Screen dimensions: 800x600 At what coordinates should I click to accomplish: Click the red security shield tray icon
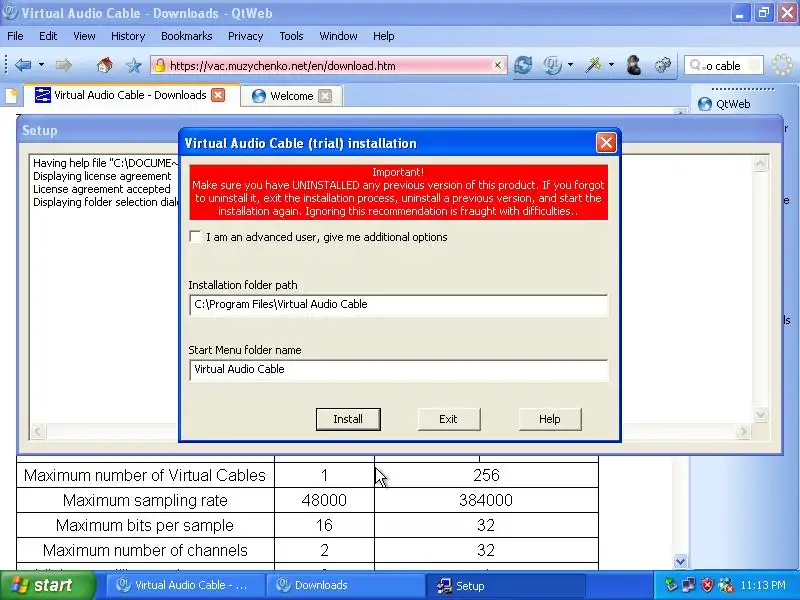707,585
